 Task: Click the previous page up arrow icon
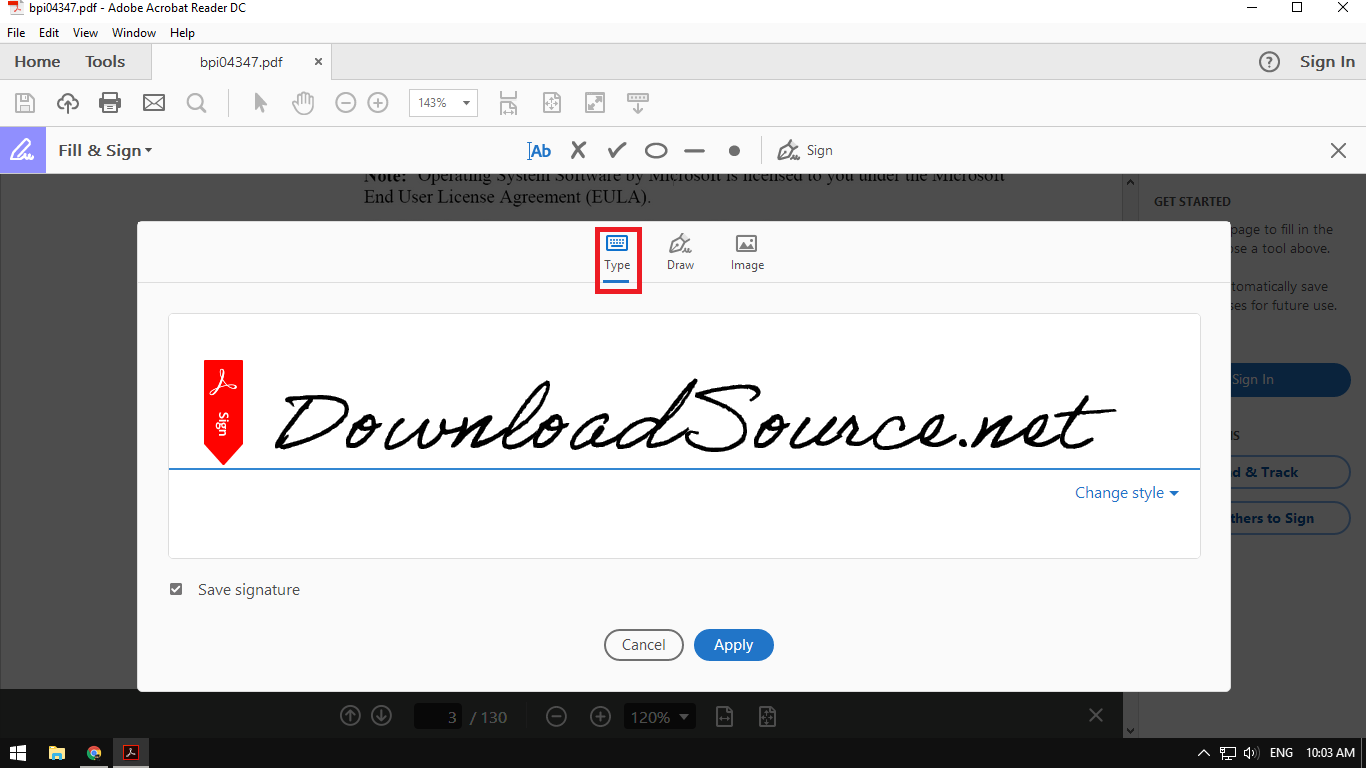tap(350, 716)
